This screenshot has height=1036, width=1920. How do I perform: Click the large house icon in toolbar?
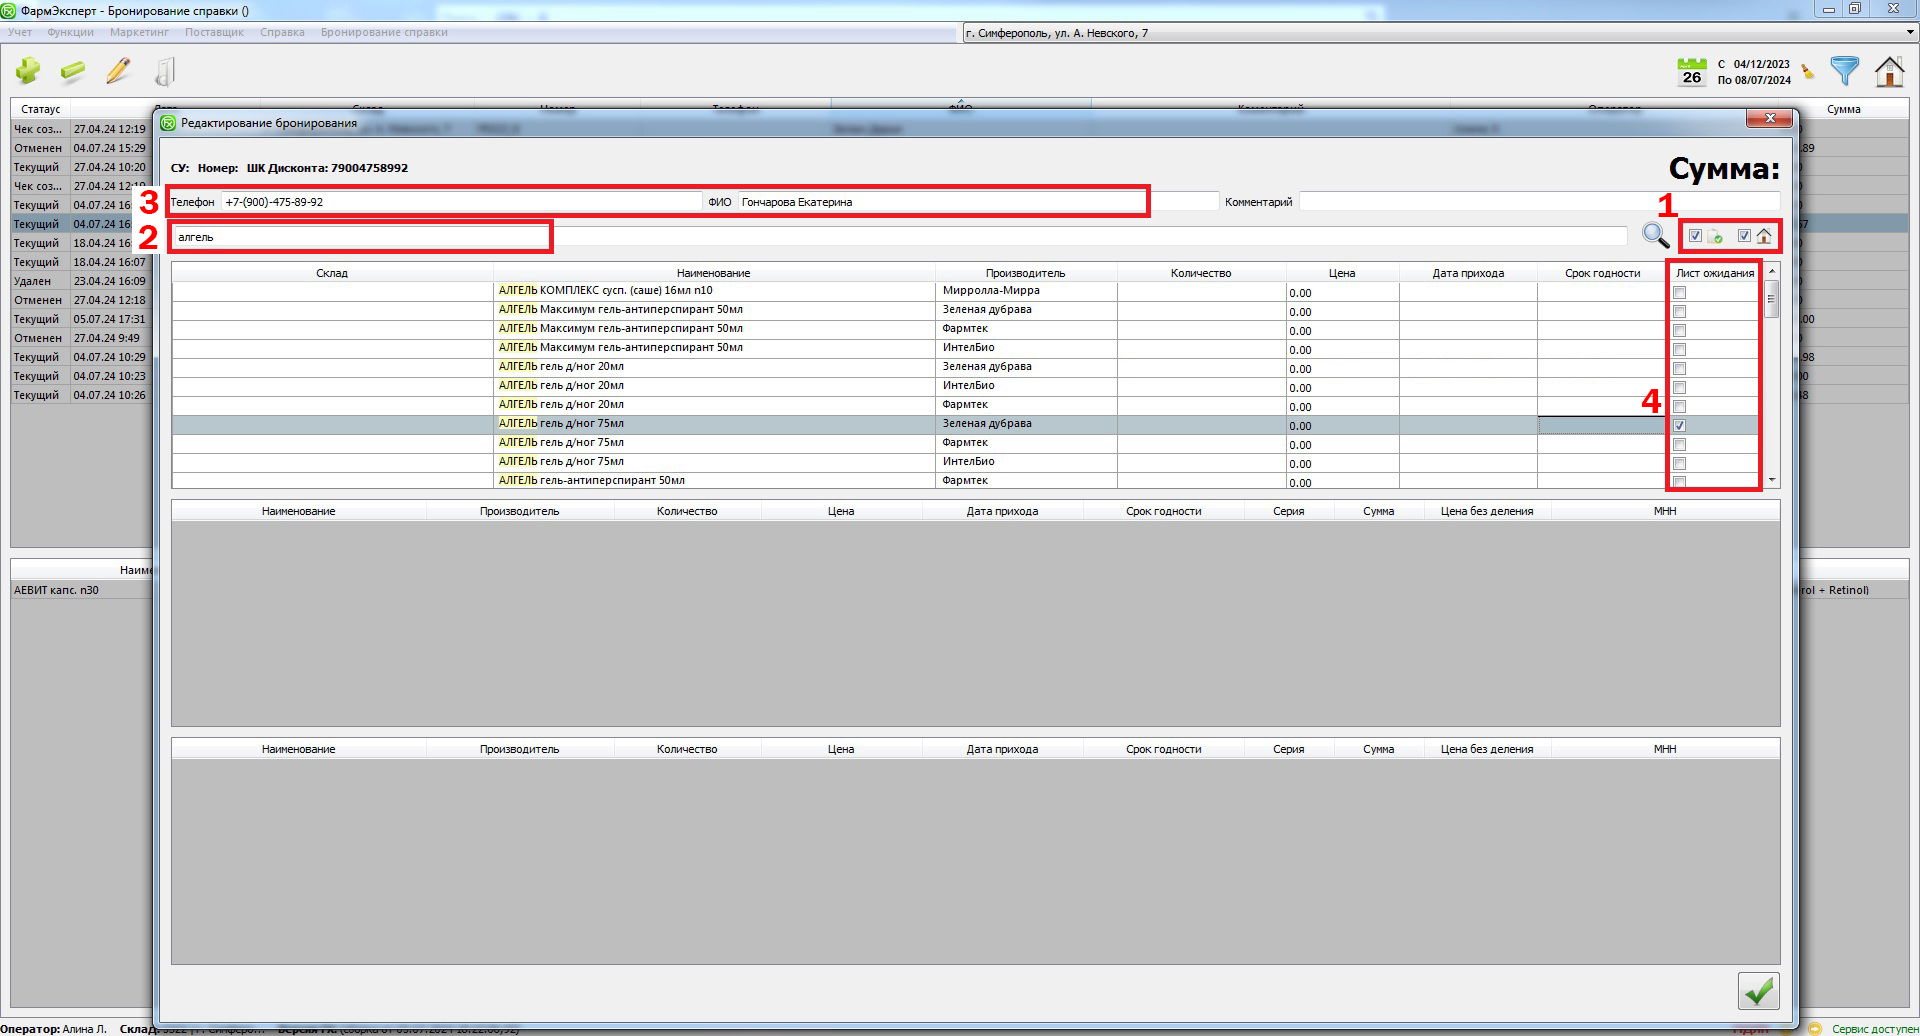point(1889,72)
